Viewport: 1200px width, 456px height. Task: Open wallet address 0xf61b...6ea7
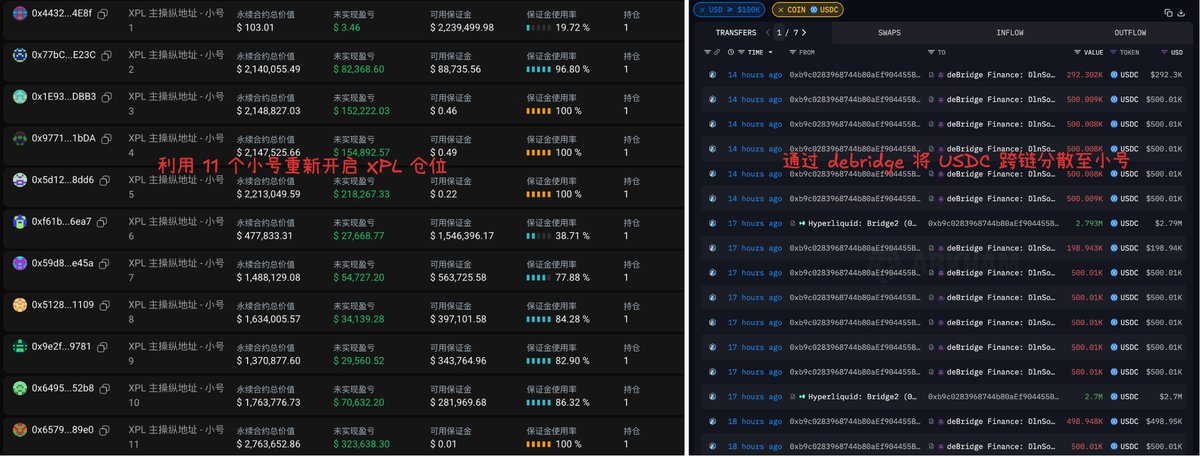point(61,222)
